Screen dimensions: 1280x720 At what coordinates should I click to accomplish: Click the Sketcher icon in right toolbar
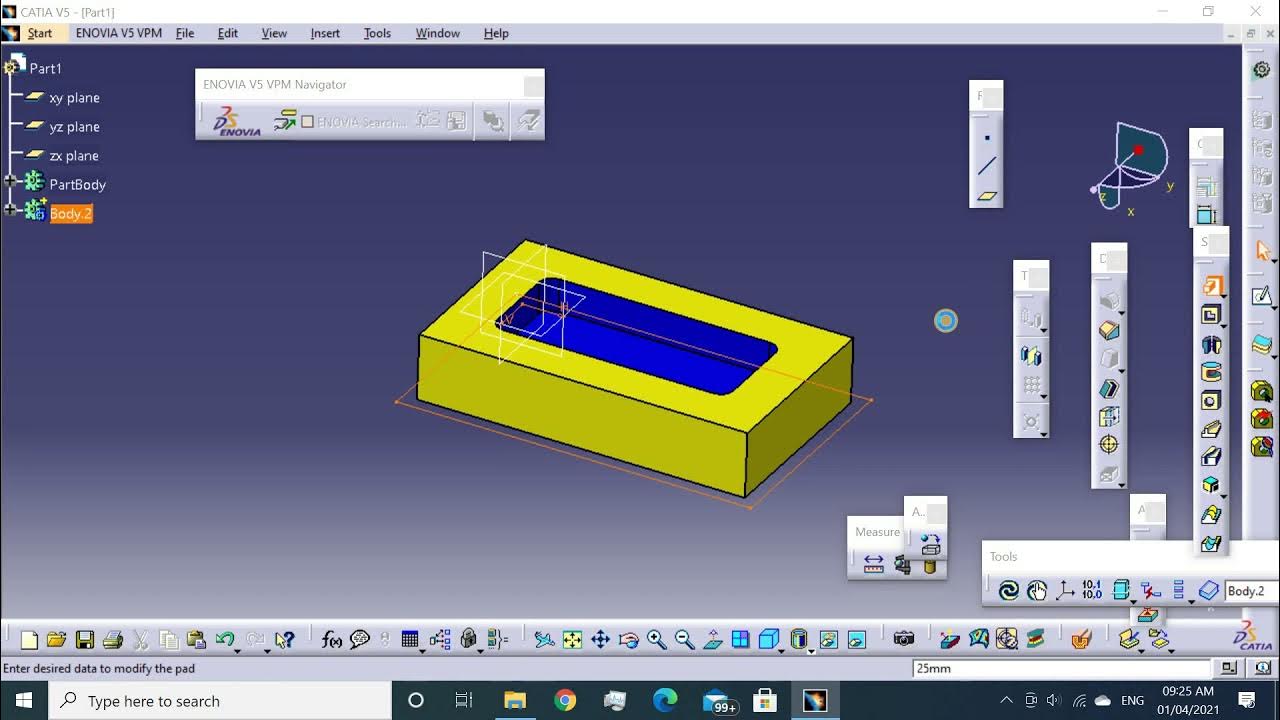[x=1262, y=295]
